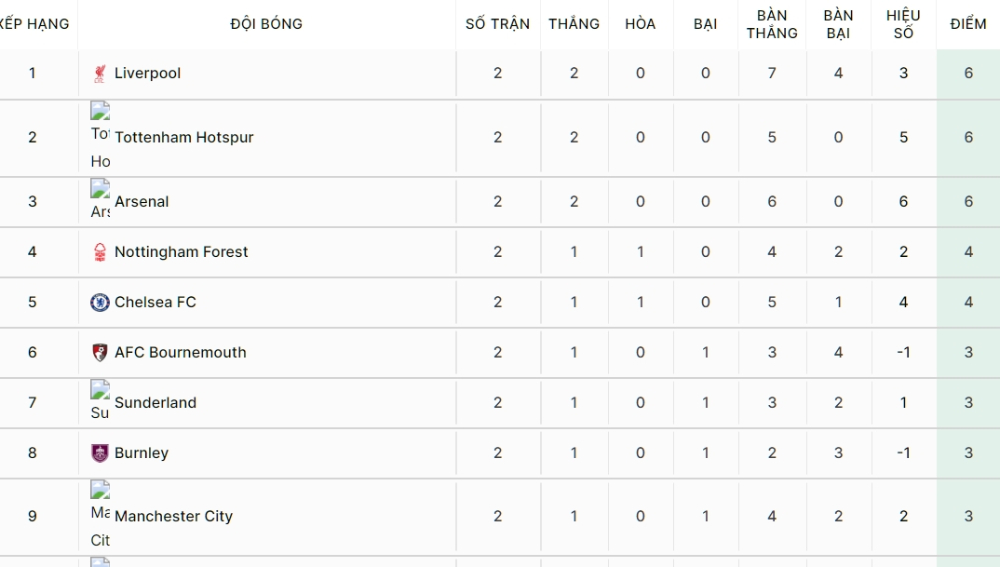Click the ĐỘI BÓNG column header
The width and height of the screenshot is (1000, 567).
(267, 24)
